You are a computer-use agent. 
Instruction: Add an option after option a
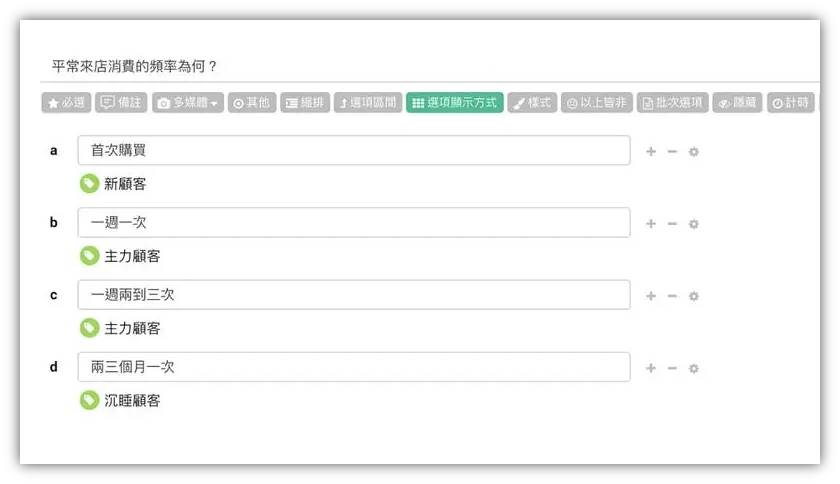coord(651,152)
